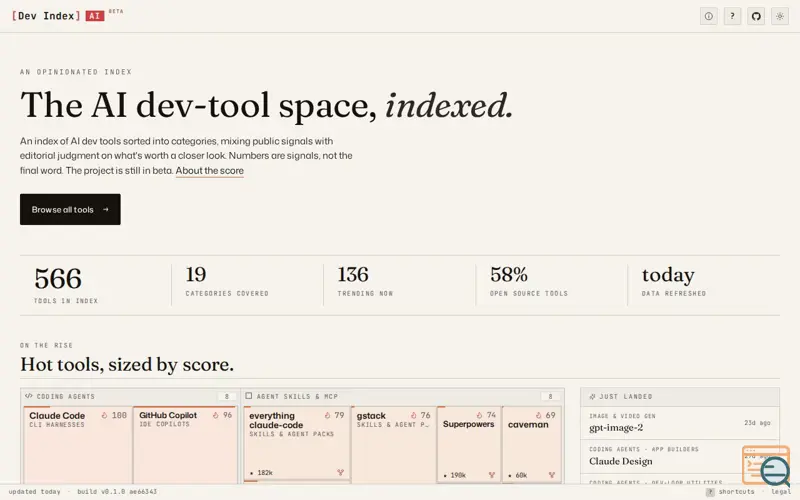This screenshot has height=500, width=800.
Task: Open the GitHub Copilot tile
Action: (186, 445)
